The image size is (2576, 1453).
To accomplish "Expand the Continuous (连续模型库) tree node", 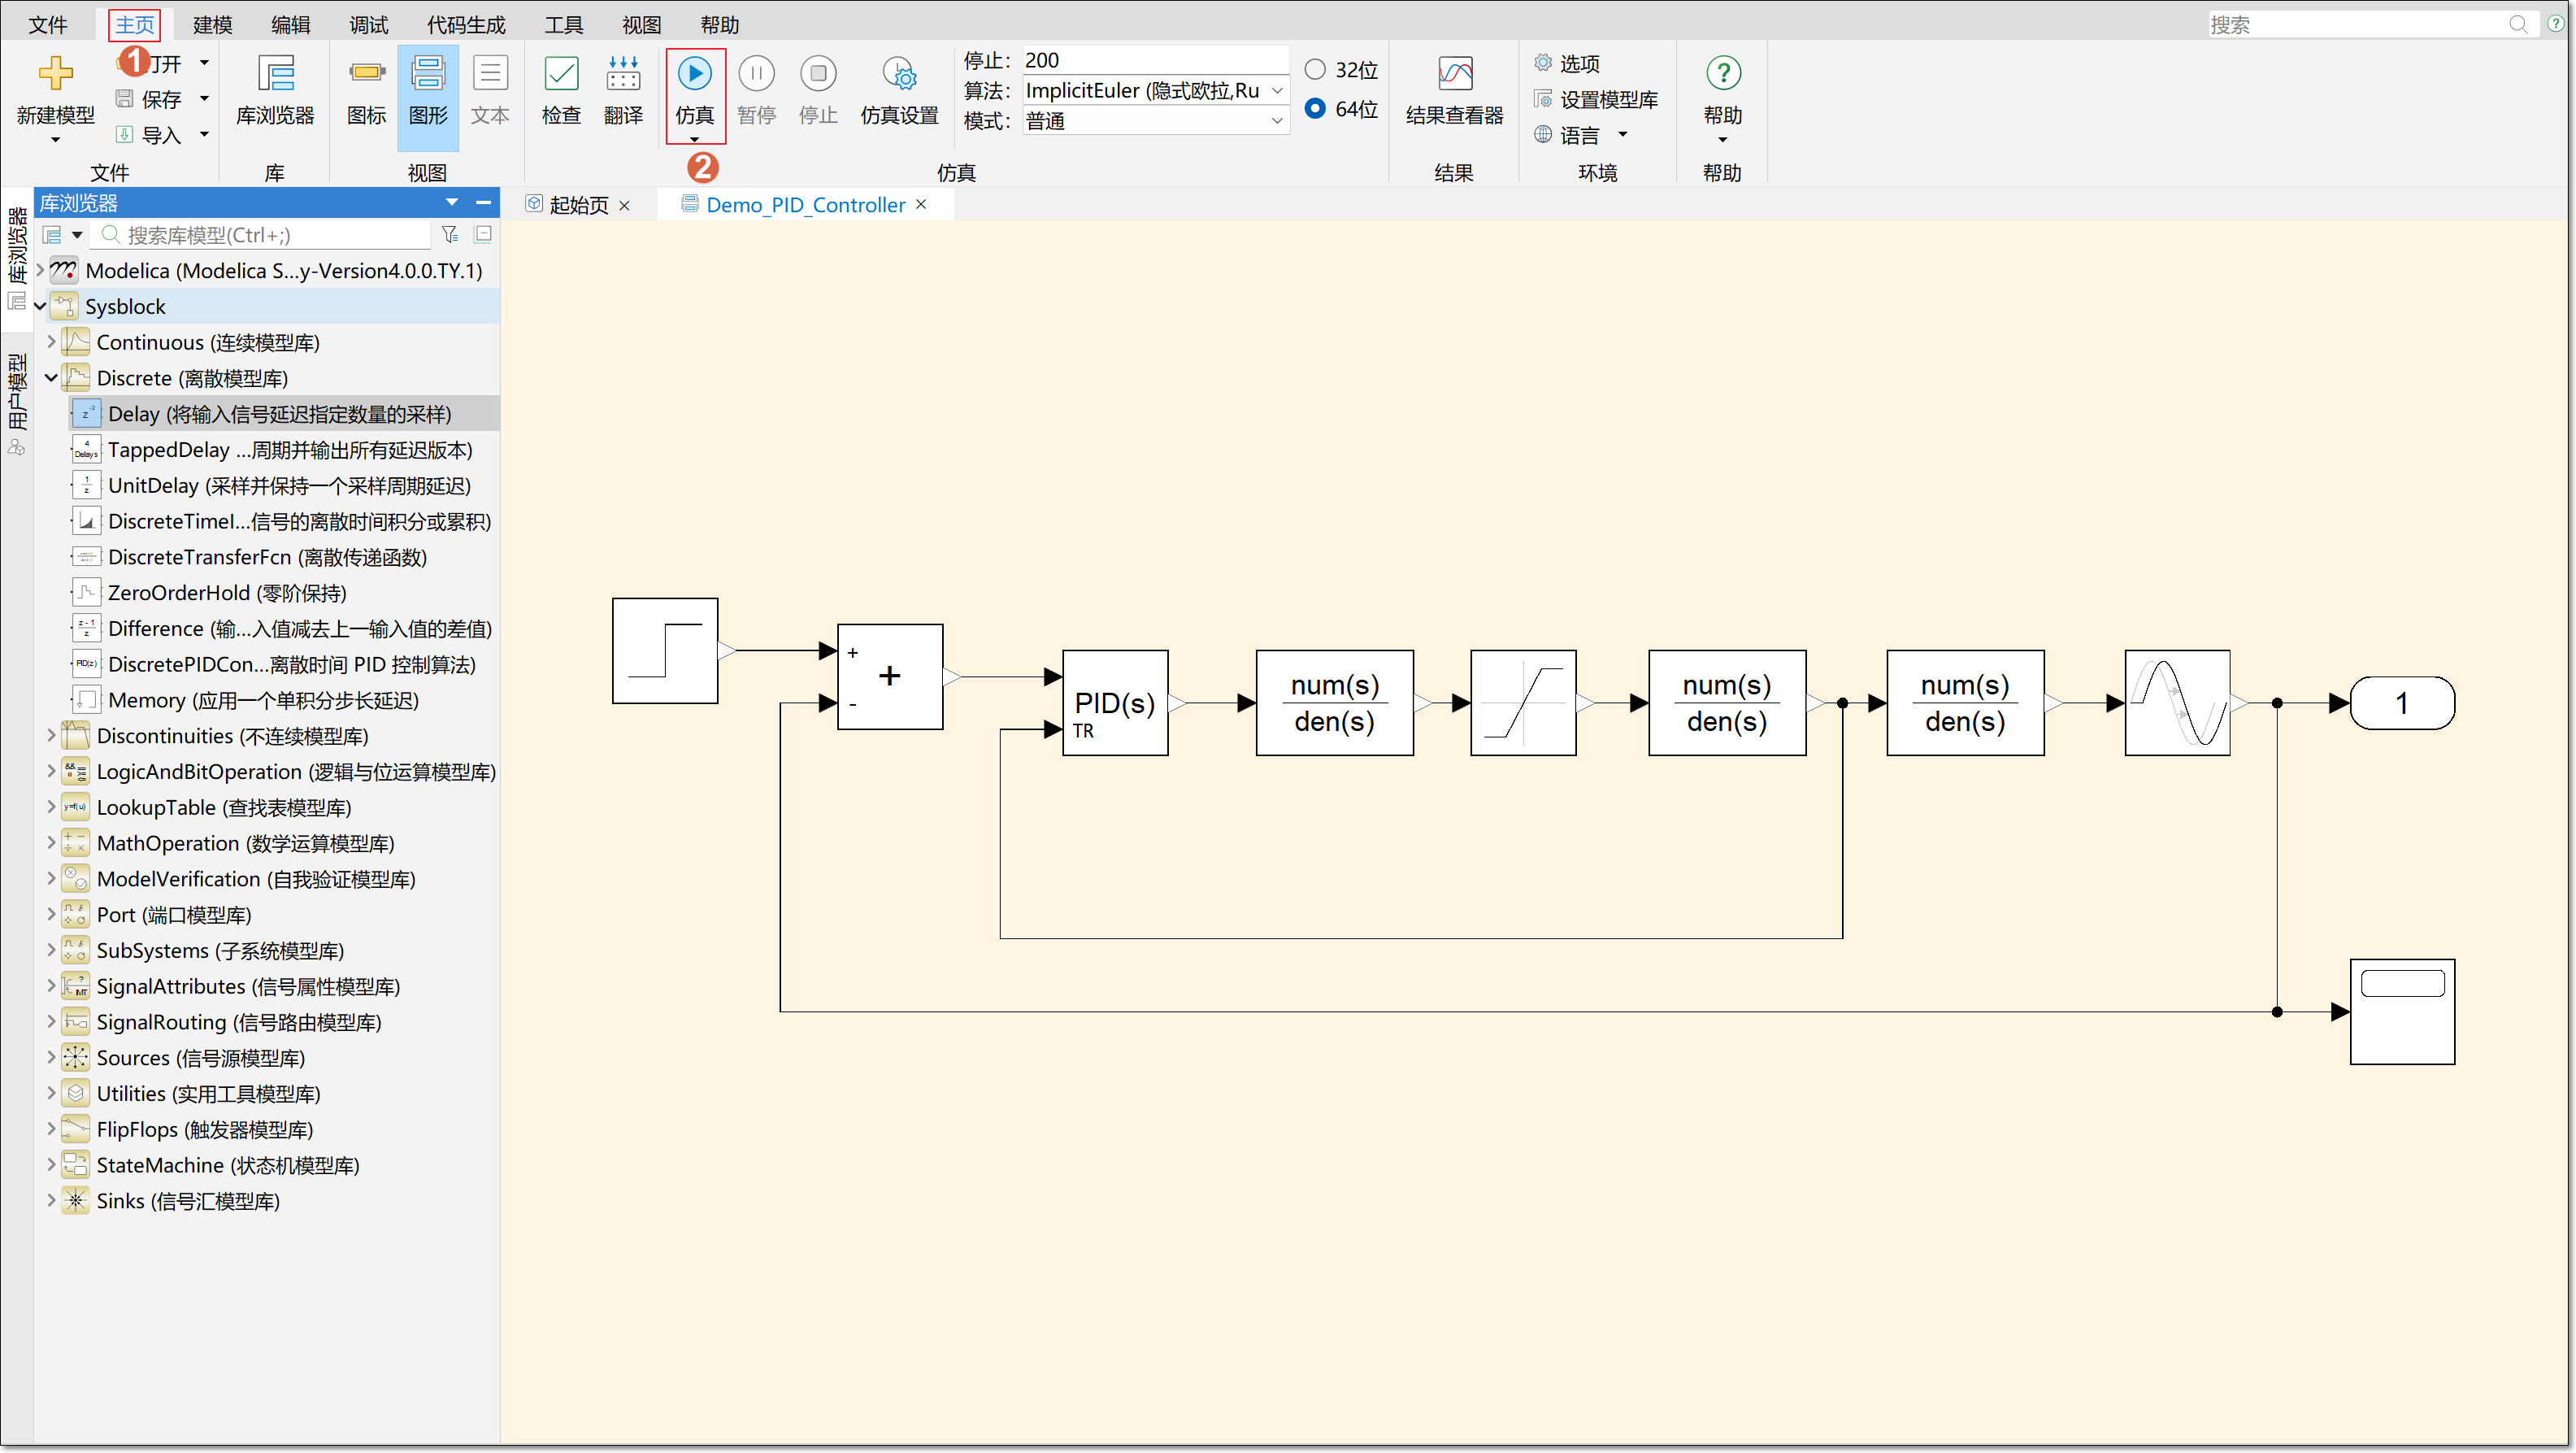I will pos(51,342).
